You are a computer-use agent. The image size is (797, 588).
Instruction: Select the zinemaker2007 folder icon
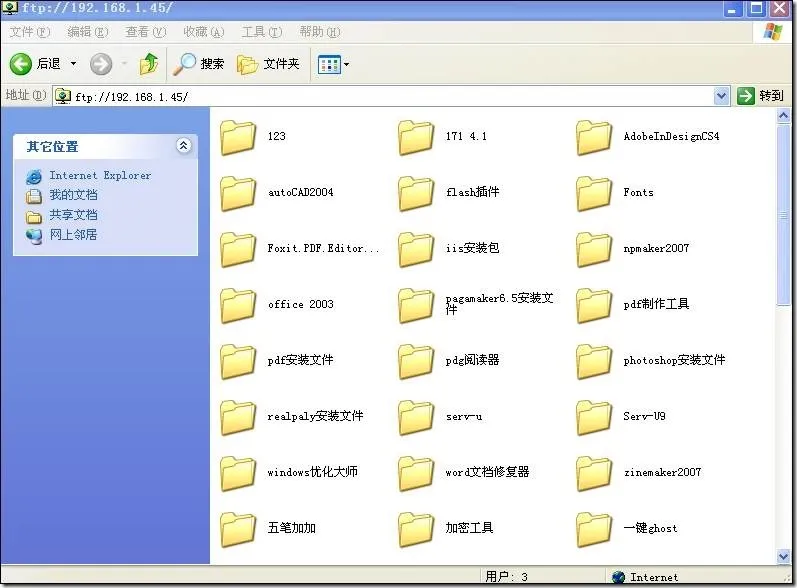coord(594,473)
